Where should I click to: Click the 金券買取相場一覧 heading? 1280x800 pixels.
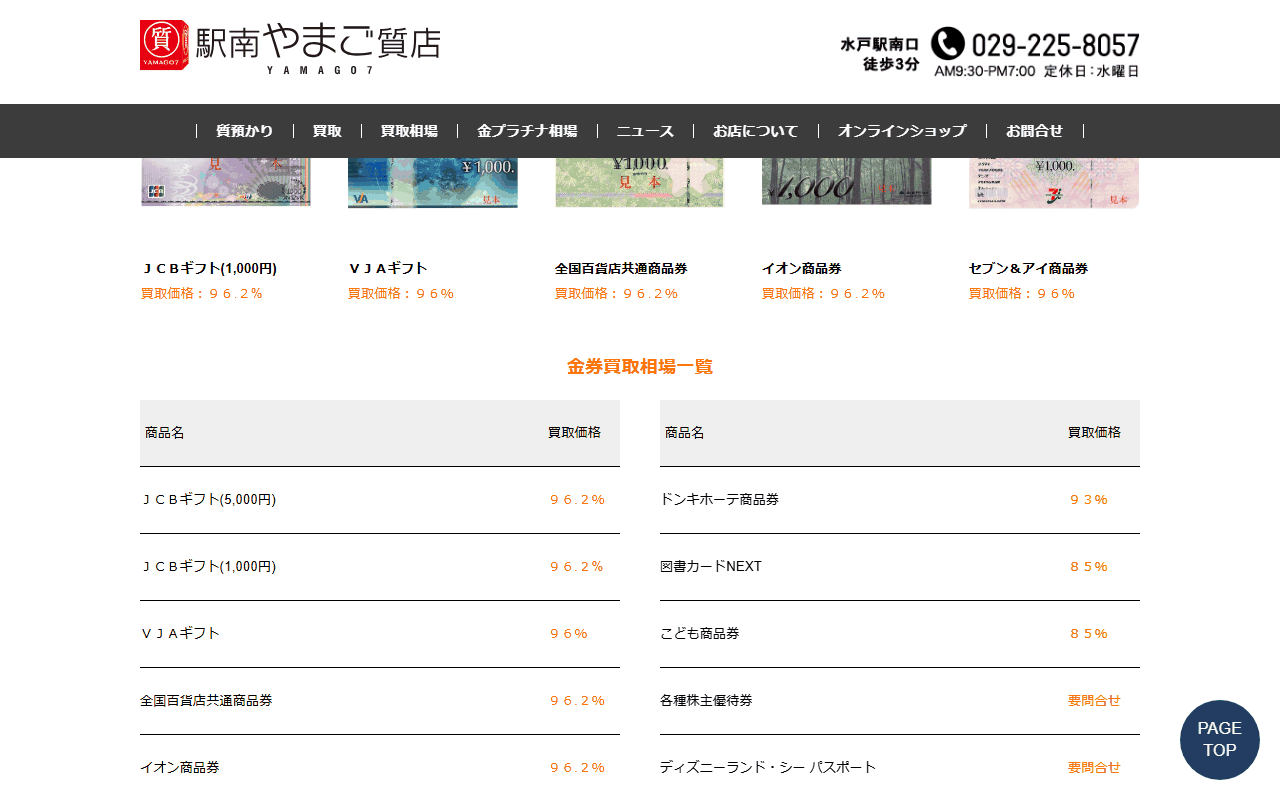coord(640,367)
